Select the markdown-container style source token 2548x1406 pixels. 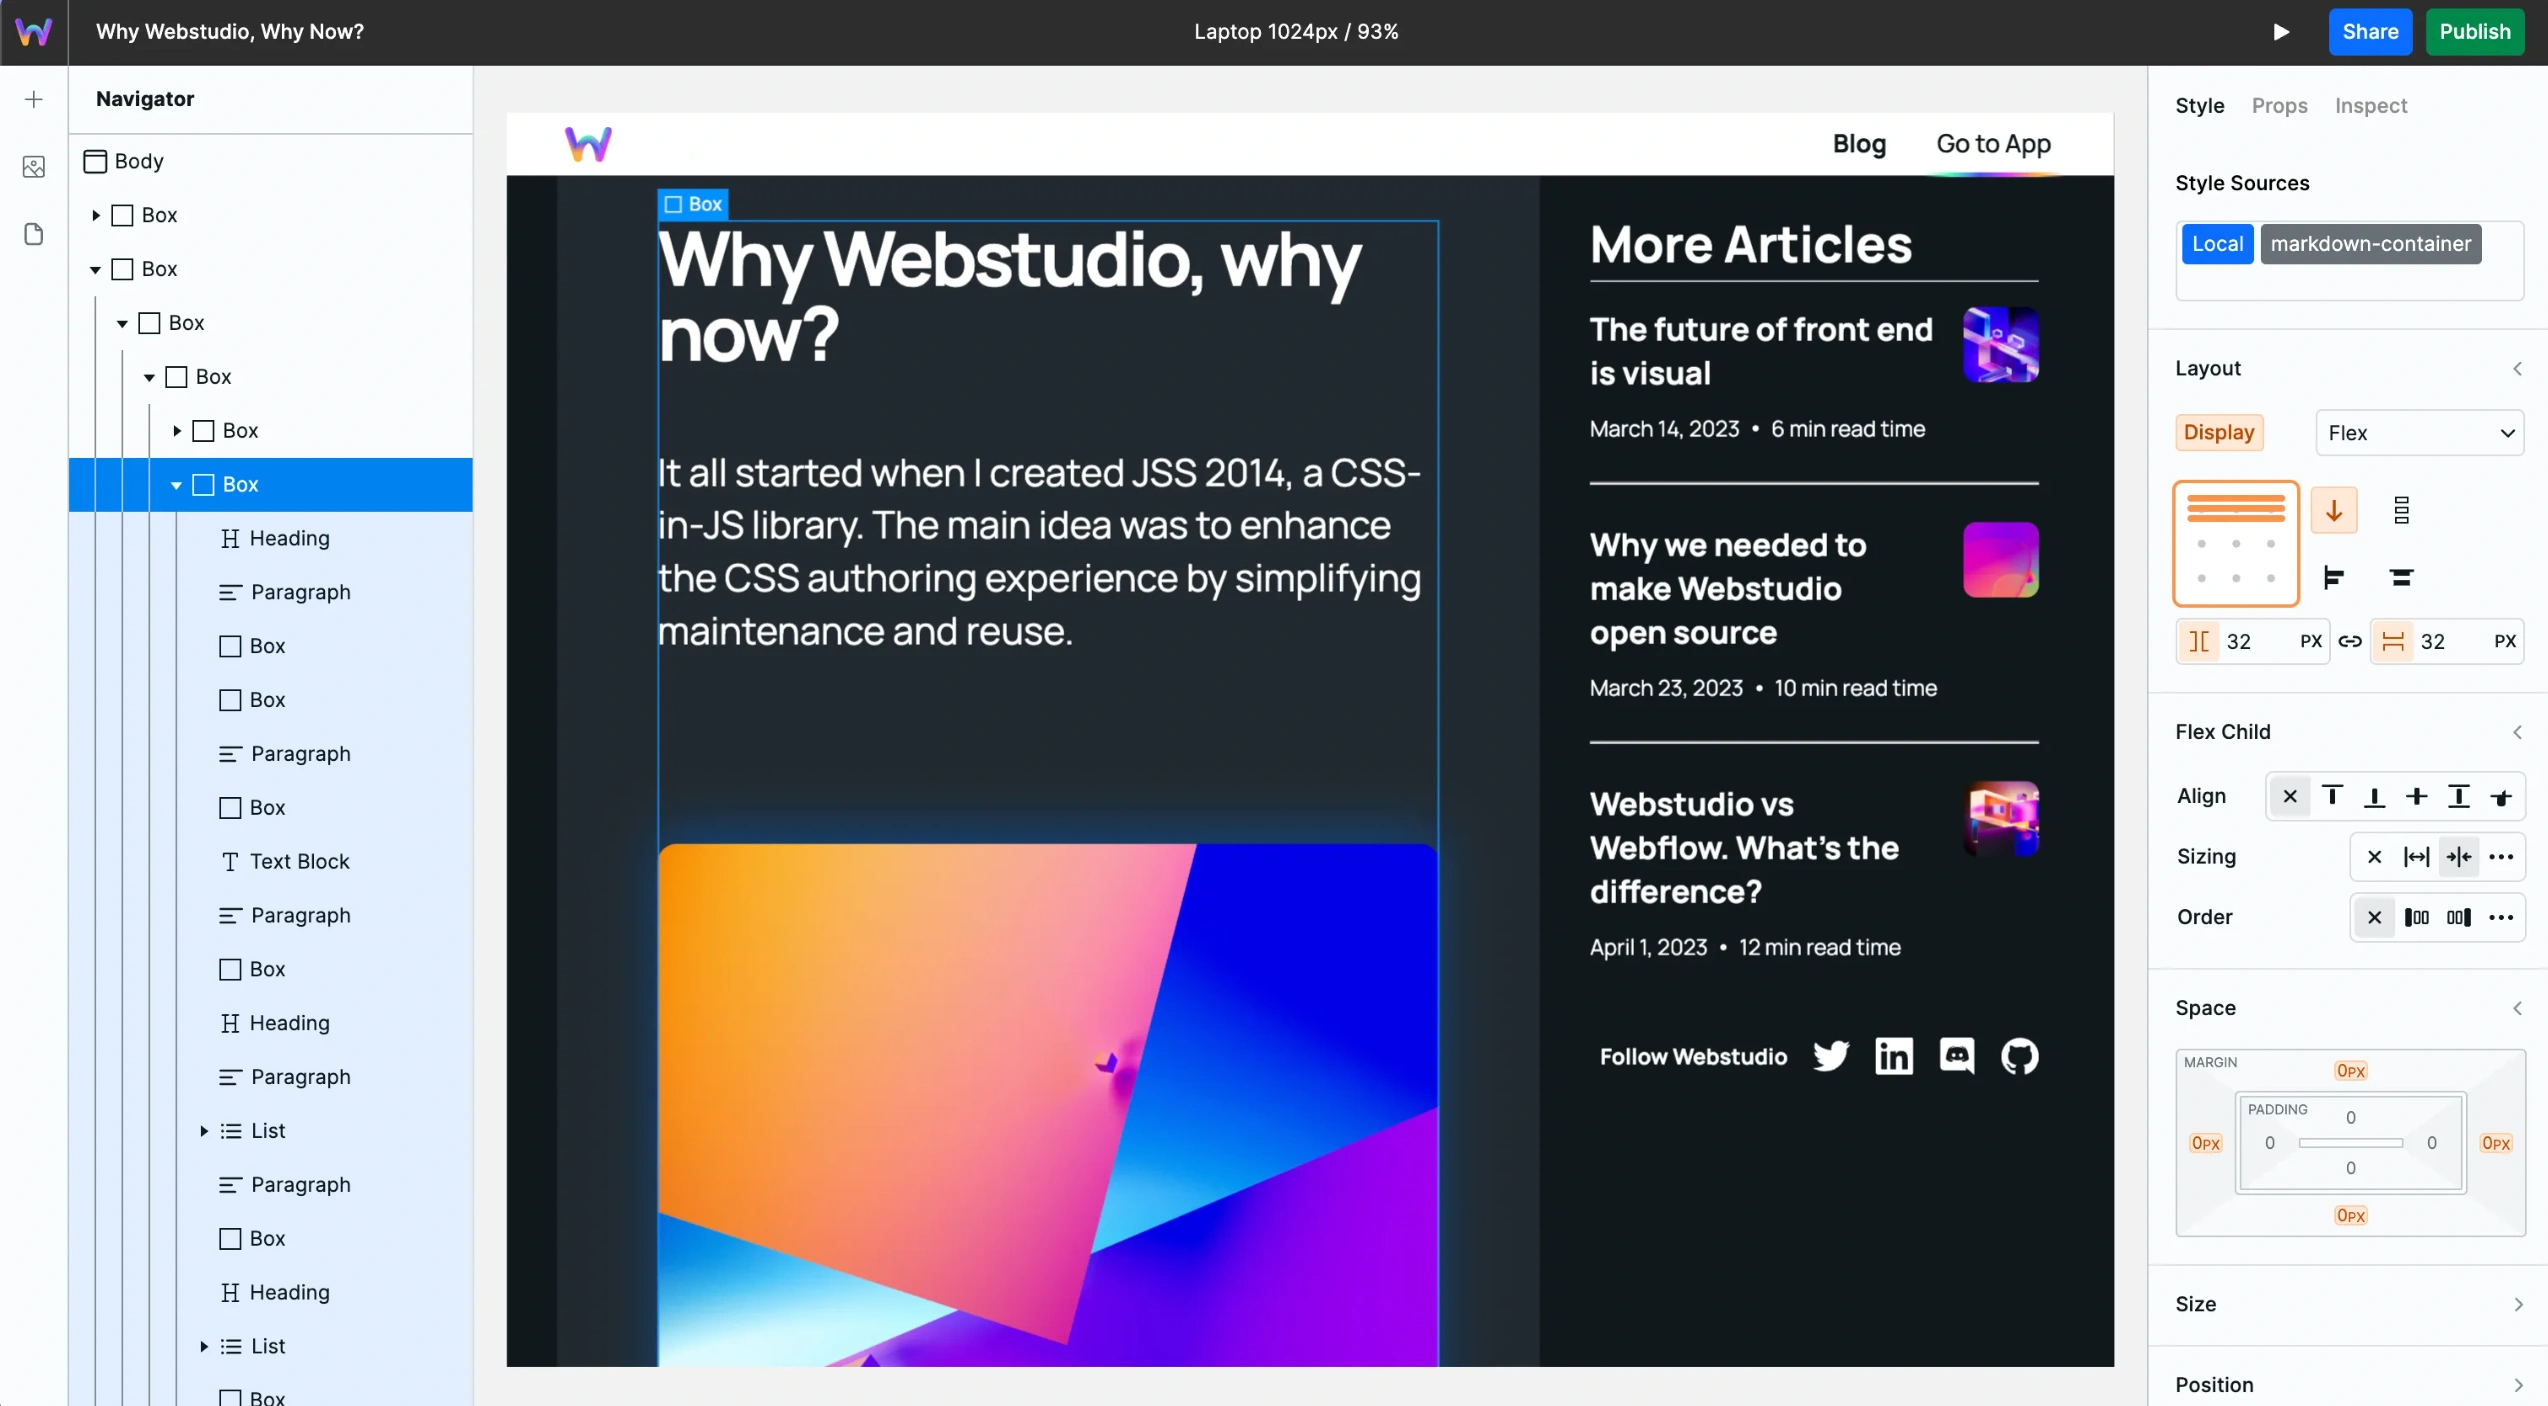tap(2370, 244)
